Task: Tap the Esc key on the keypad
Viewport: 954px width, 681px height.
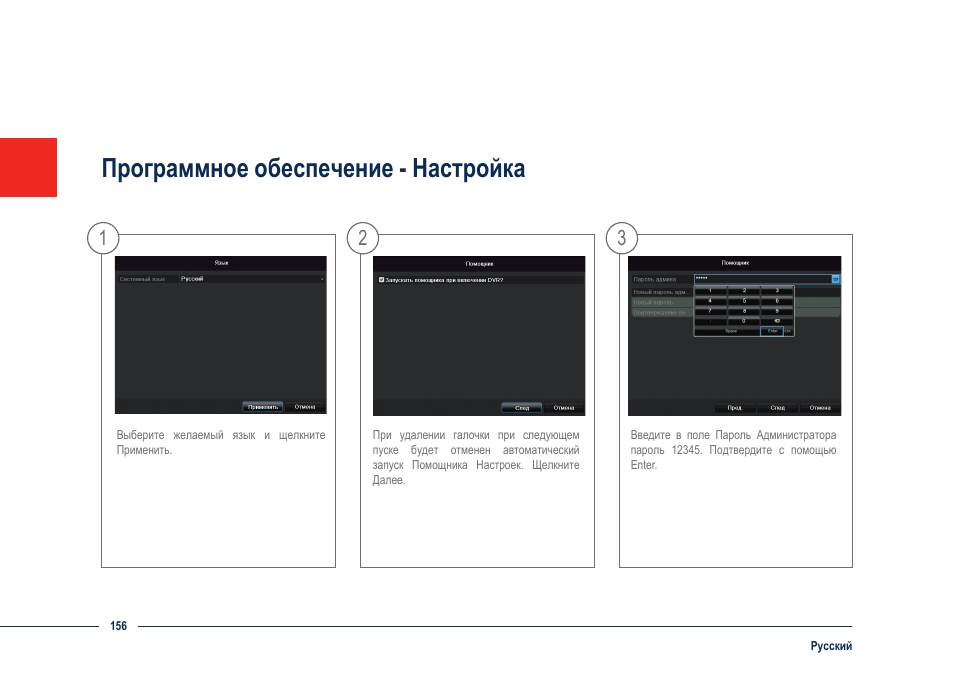Action: click(789, 331)
